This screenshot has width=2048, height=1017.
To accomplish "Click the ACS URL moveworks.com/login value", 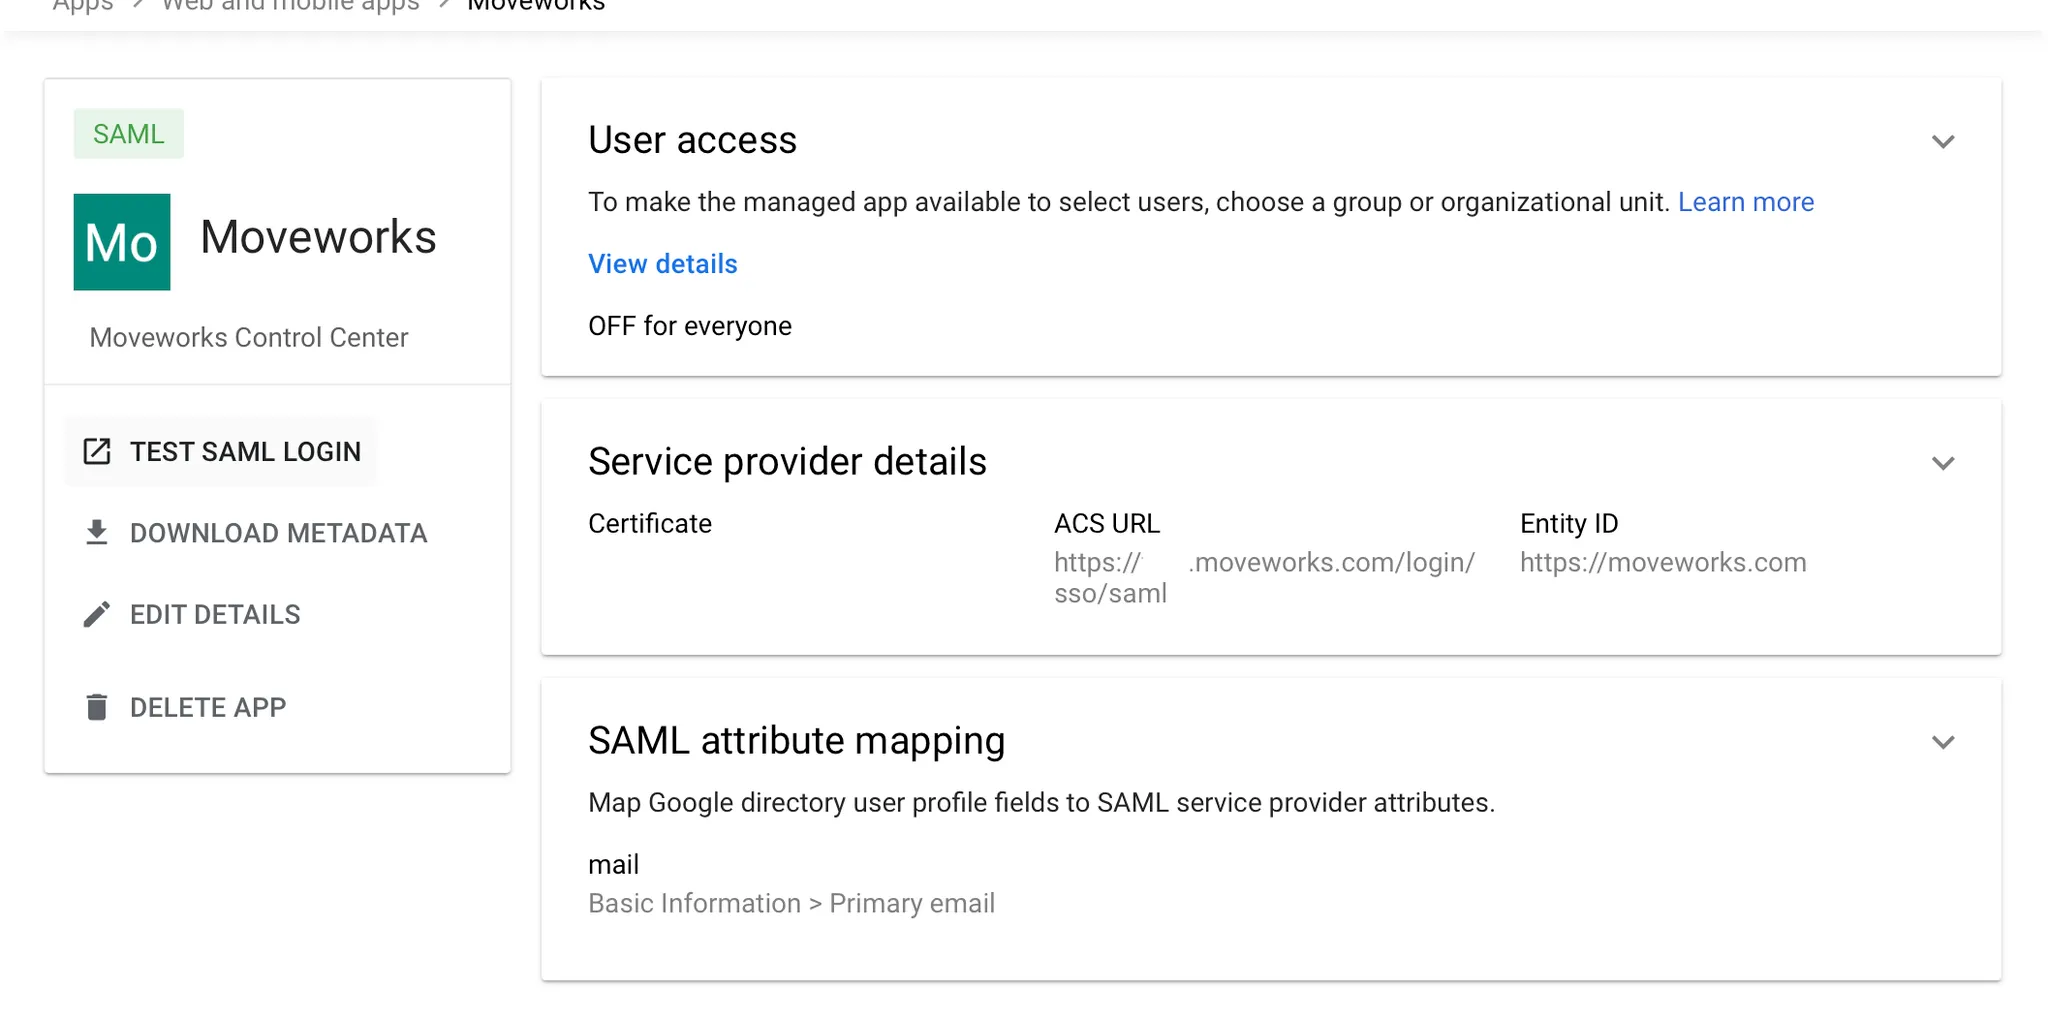I will tap(1265, 578).
